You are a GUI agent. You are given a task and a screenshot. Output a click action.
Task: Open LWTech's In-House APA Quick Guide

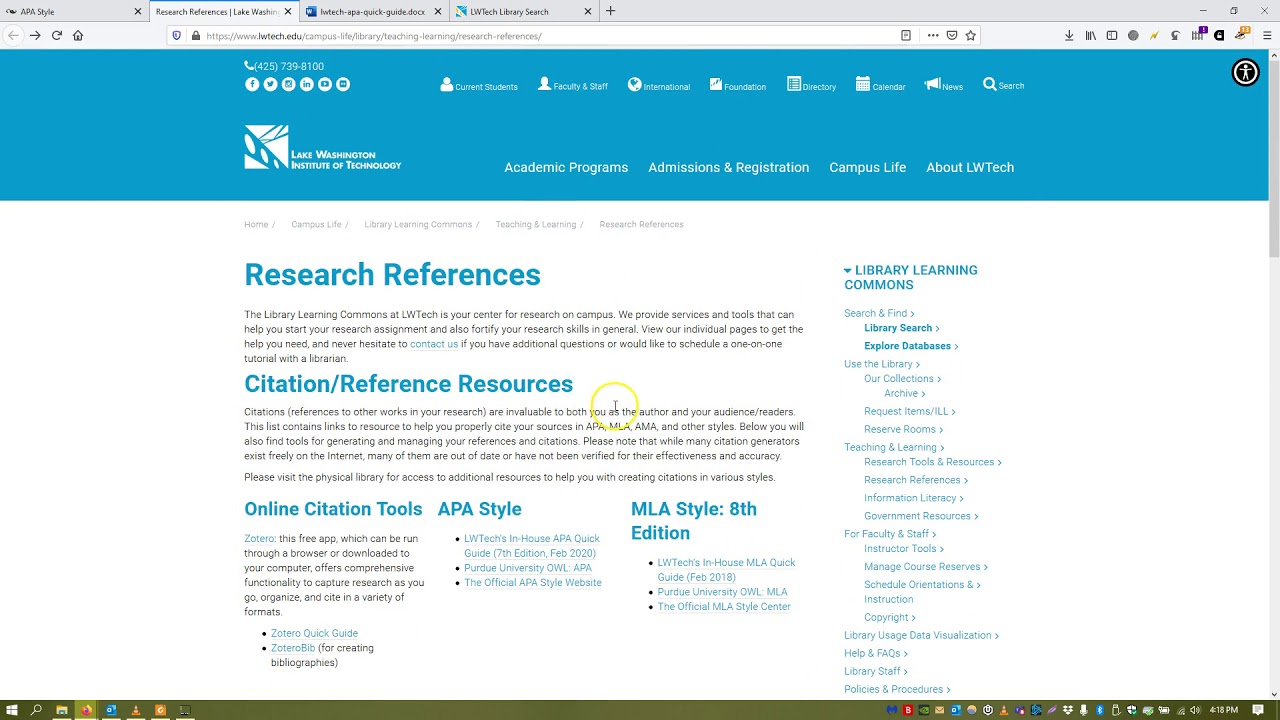(x=532, y=546)
